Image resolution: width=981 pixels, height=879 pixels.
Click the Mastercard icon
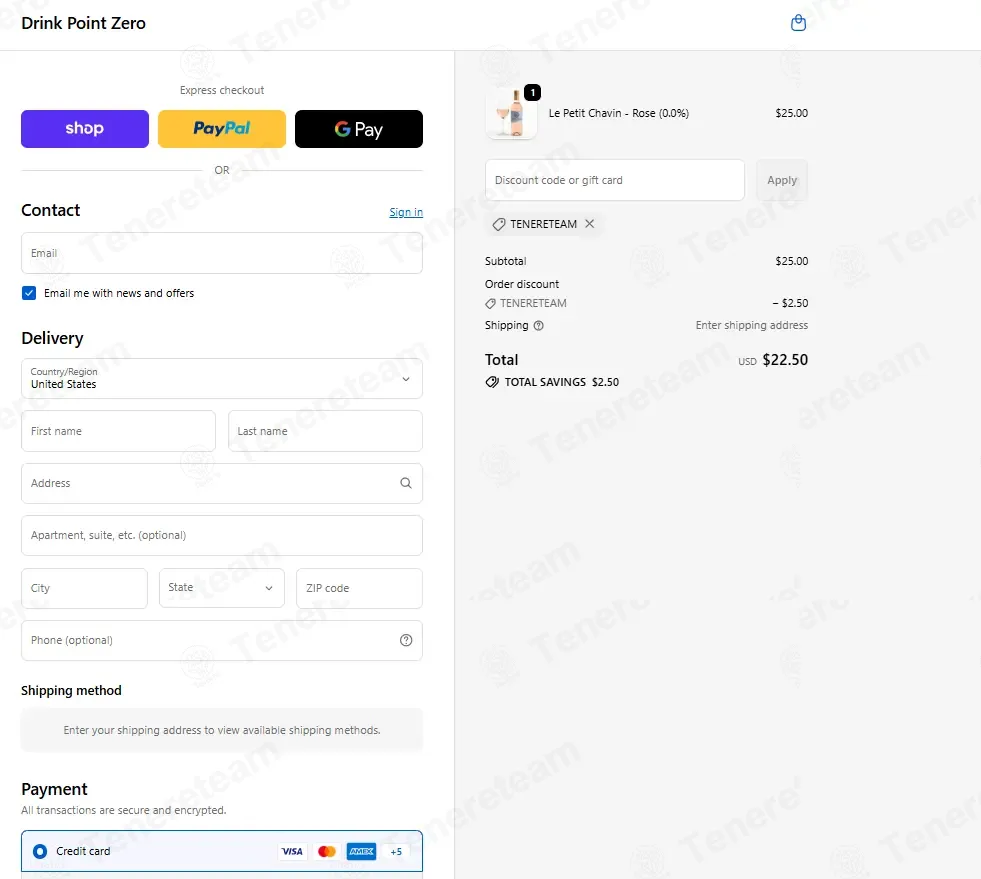click(x=327, y=851)
